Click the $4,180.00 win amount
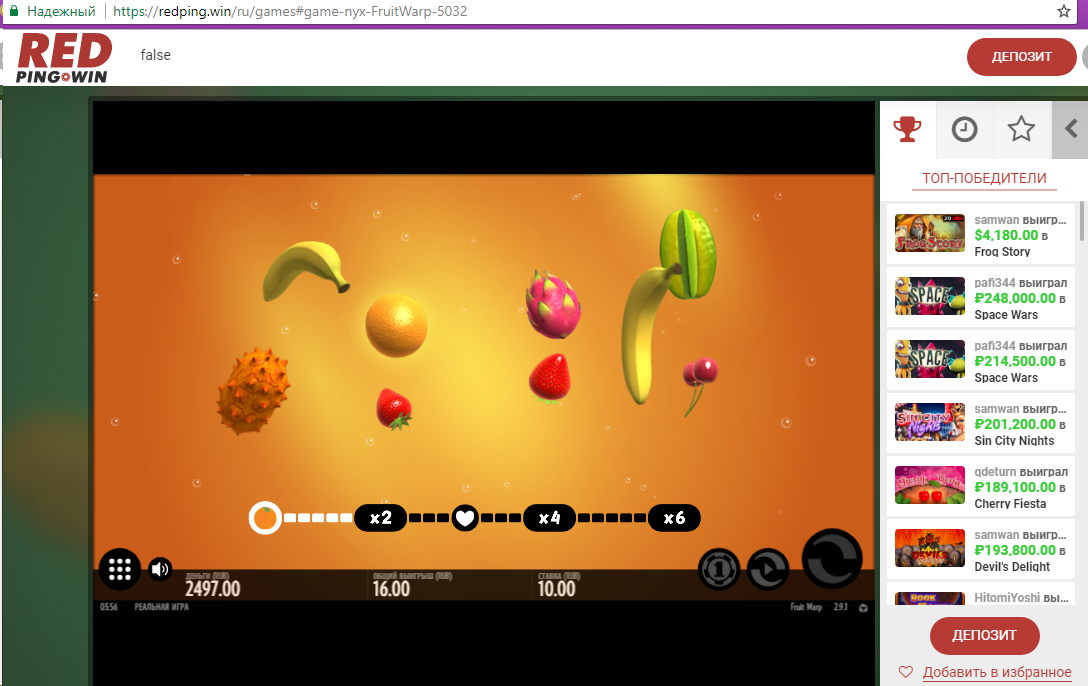The height and width of the screenshot is (686, 1088). (x=1006, y=235)
